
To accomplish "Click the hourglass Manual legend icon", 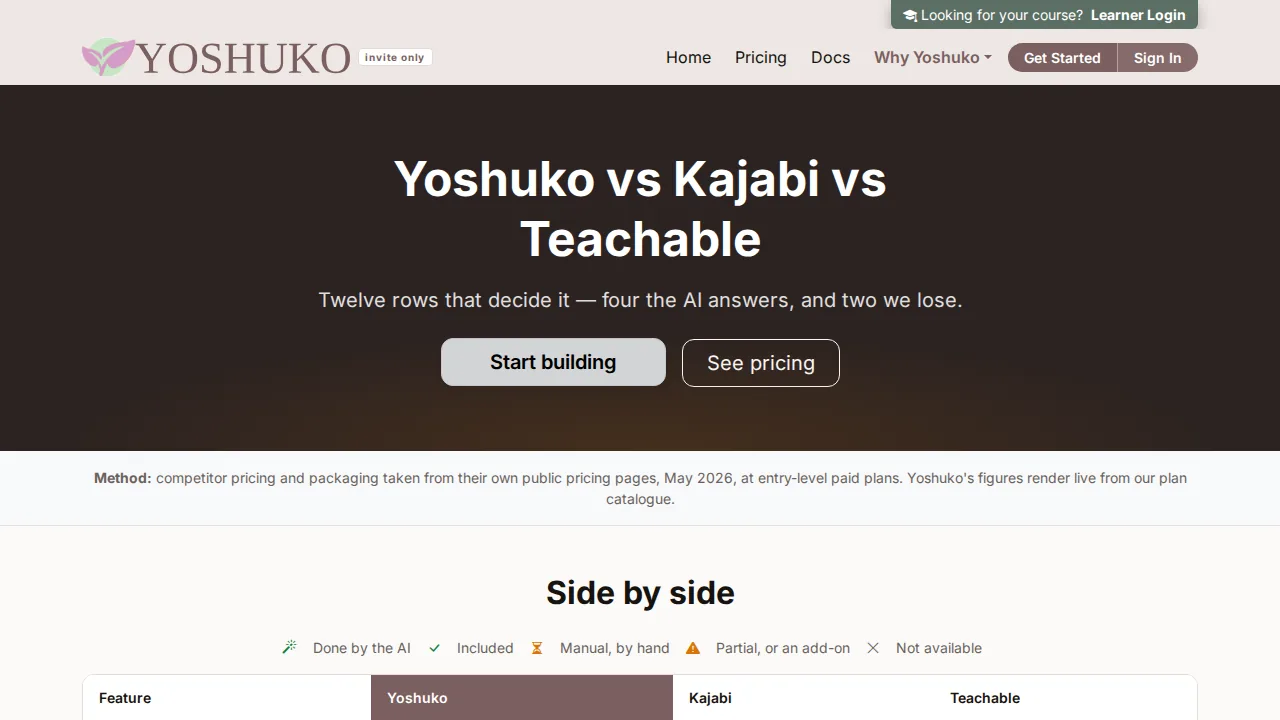I will pos(537,648).
